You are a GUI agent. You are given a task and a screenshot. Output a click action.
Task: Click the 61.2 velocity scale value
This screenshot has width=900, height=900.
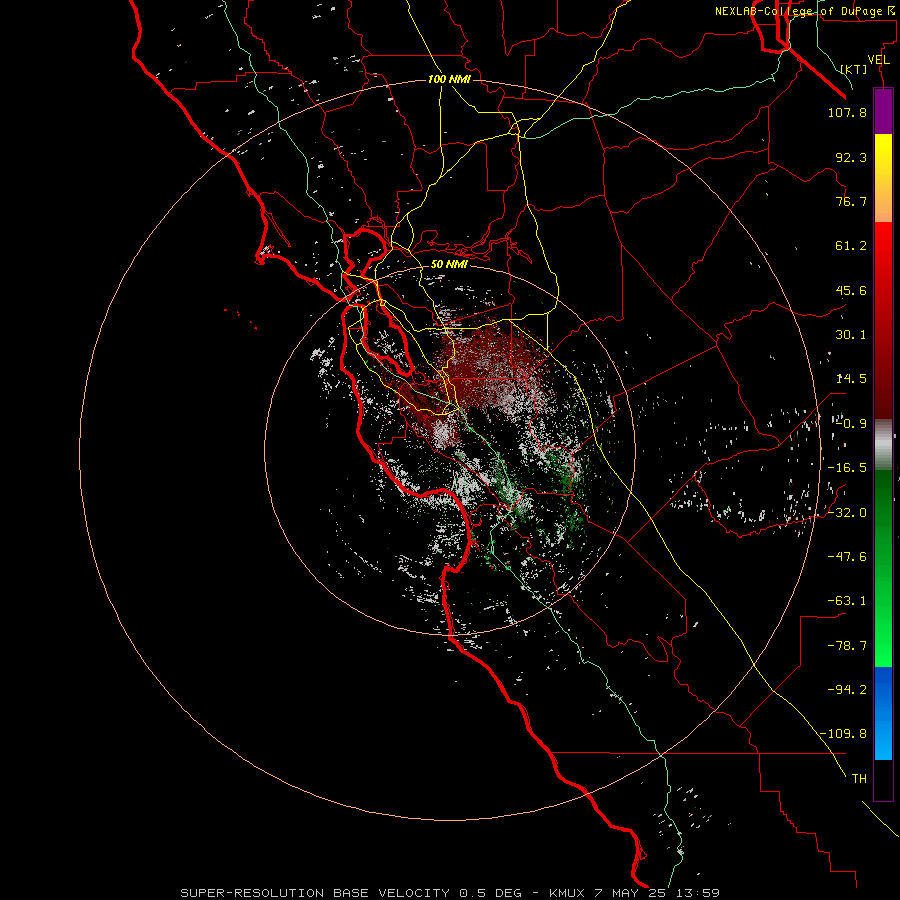pyautogui.click(x=851, y=246)
